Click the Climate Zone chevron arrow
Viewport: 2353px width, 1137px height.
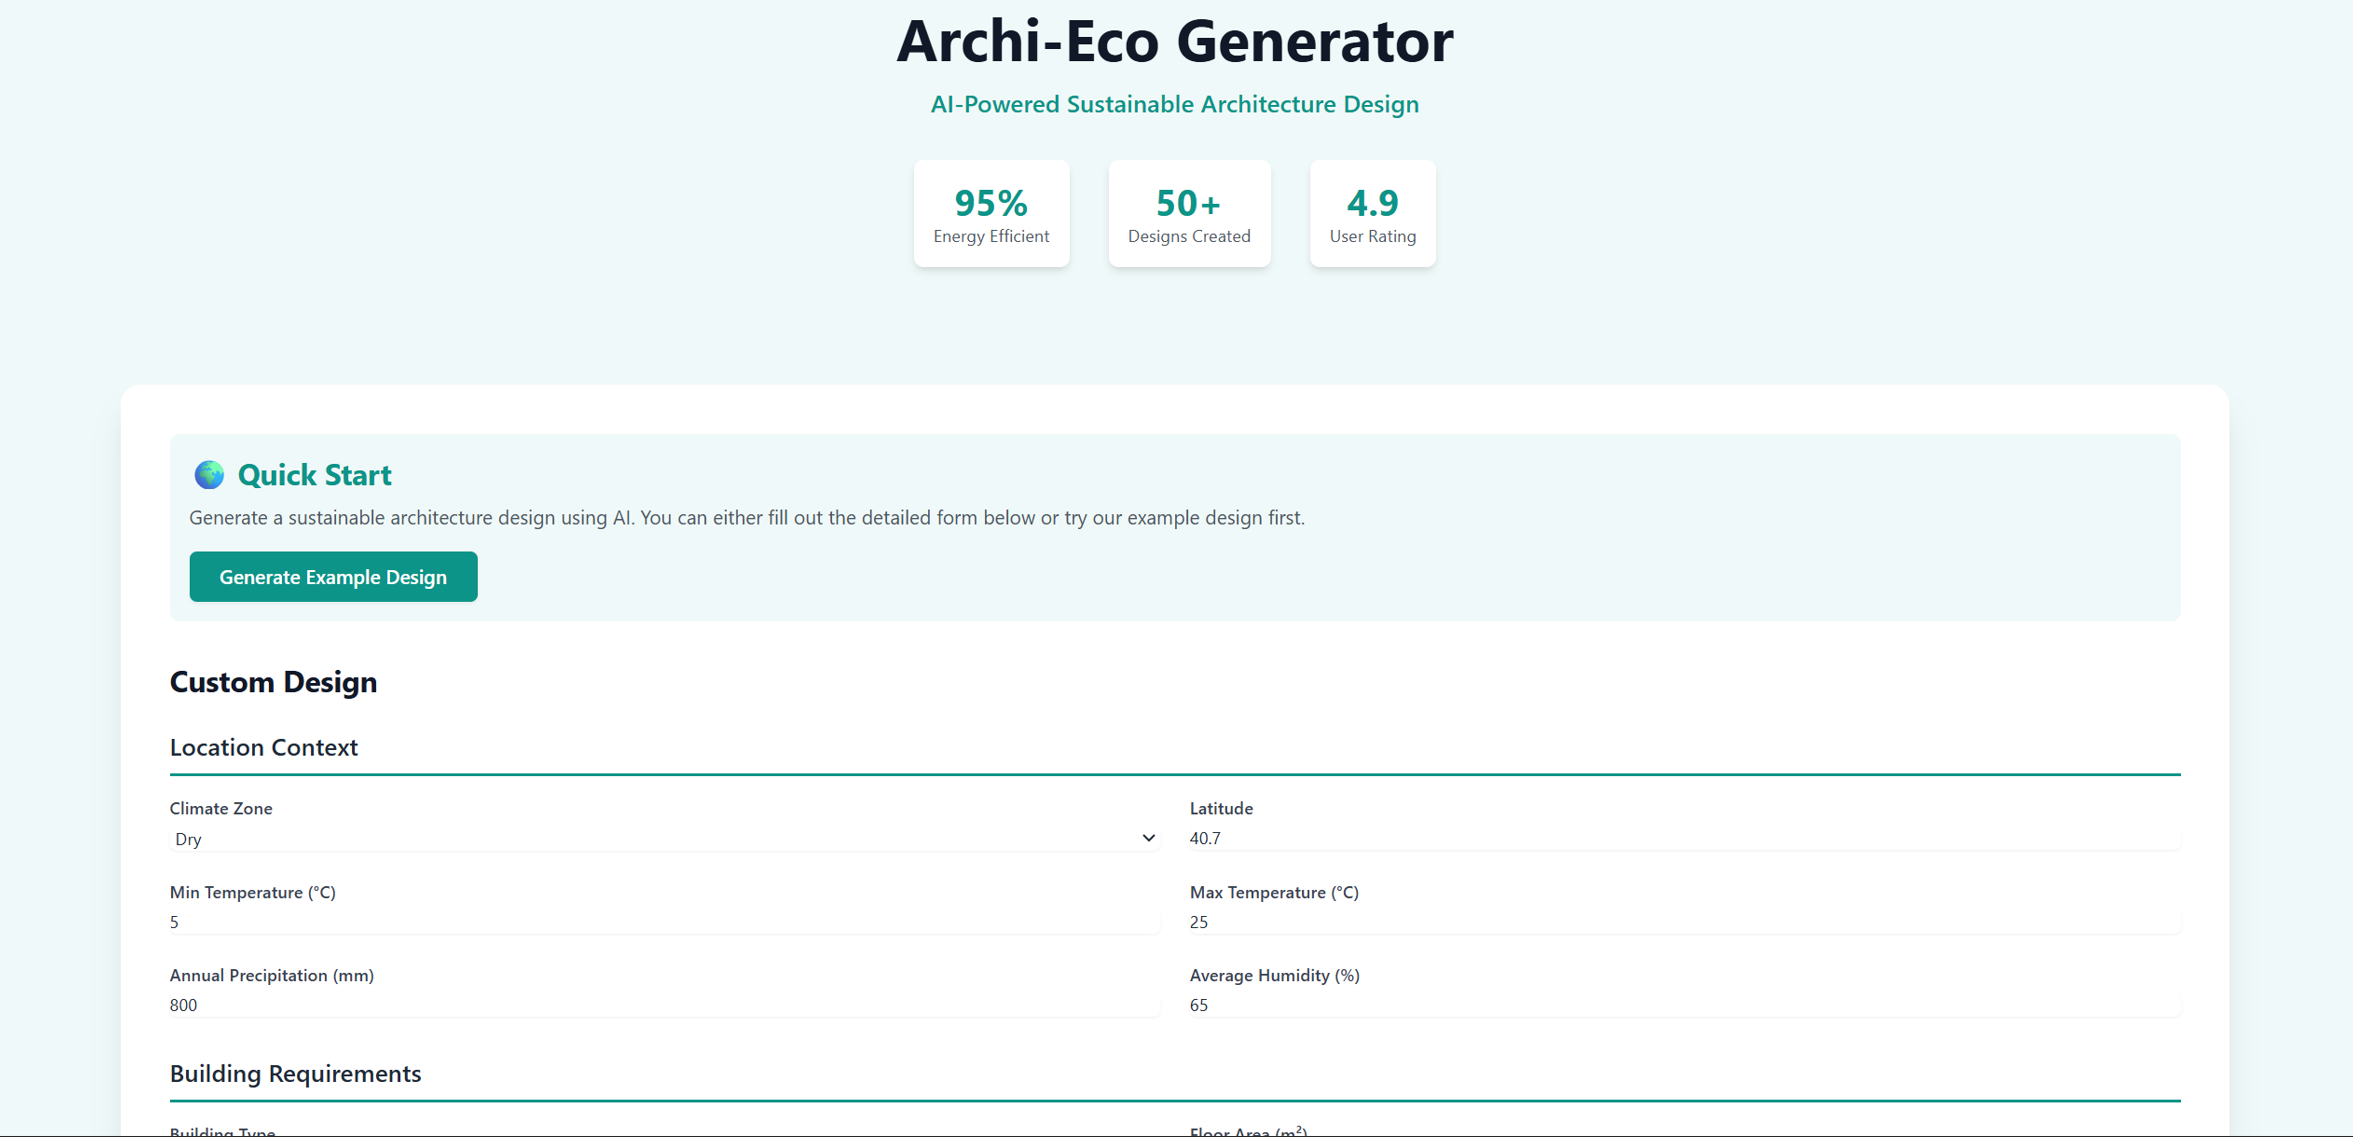pos(1148,838)
